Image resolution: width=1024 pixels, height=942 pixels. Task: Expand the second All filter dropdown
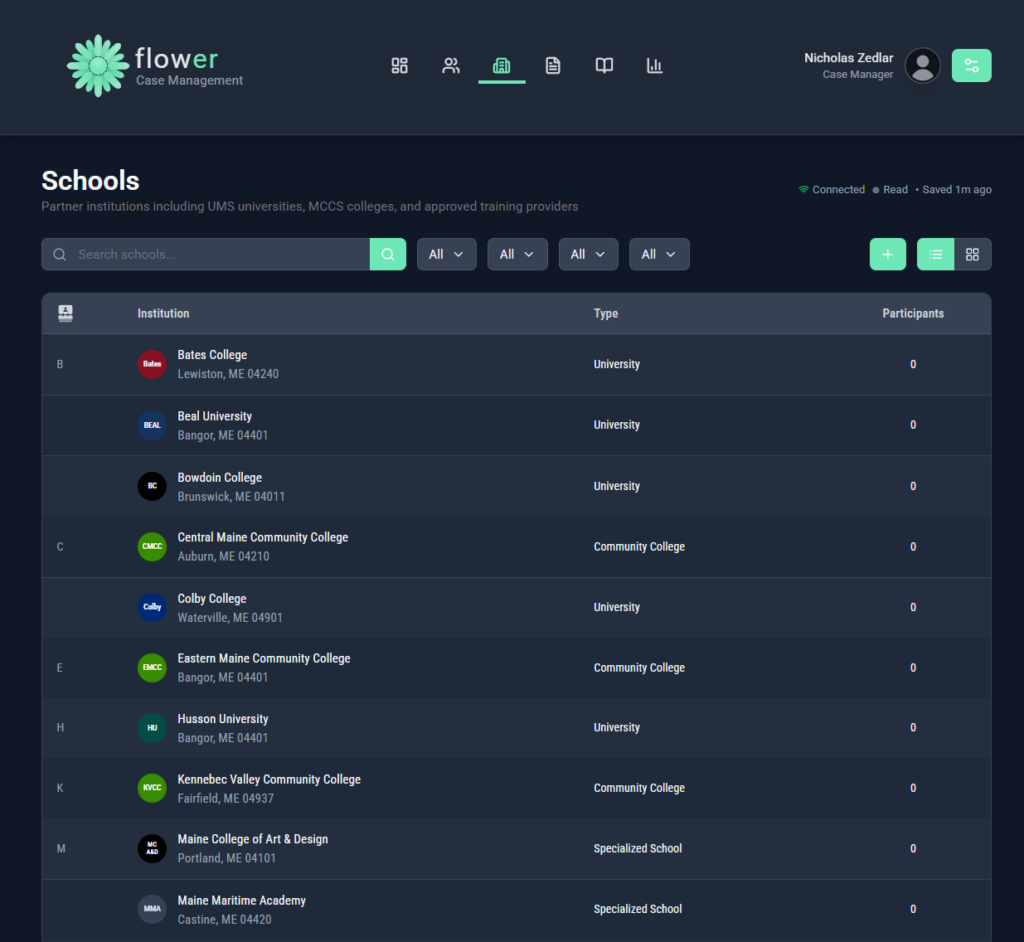[517, 254]
